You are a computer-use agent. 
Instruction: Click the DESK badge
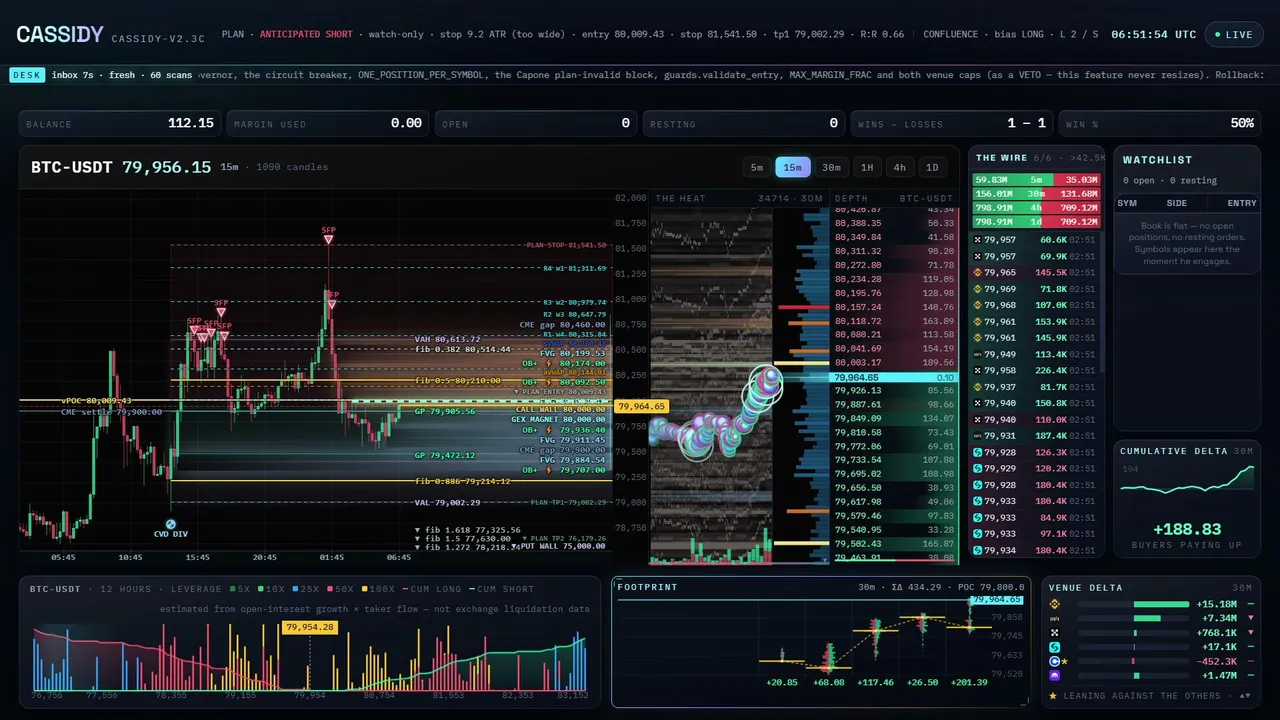click(27, 75)
